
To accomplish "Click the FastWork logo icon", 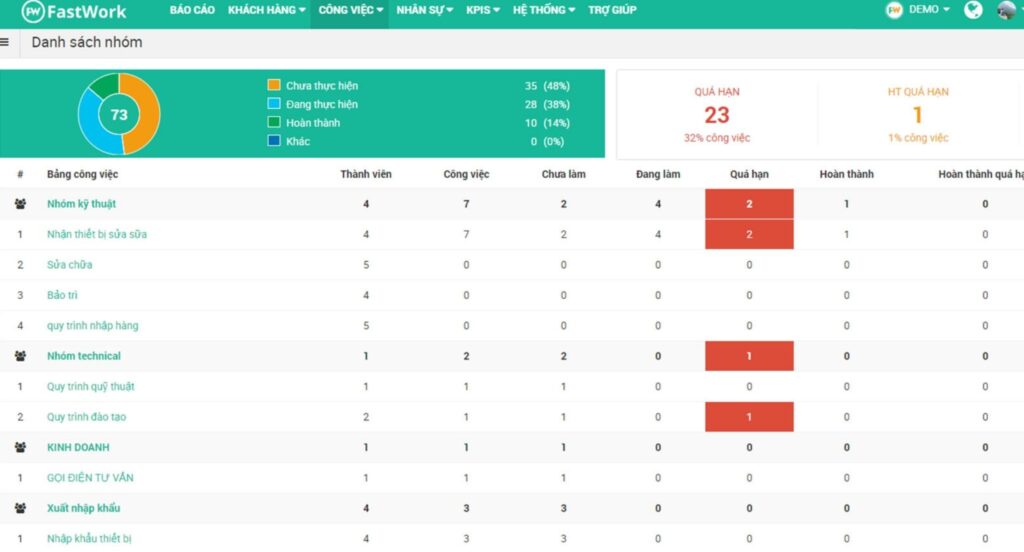I will (33, 11).
